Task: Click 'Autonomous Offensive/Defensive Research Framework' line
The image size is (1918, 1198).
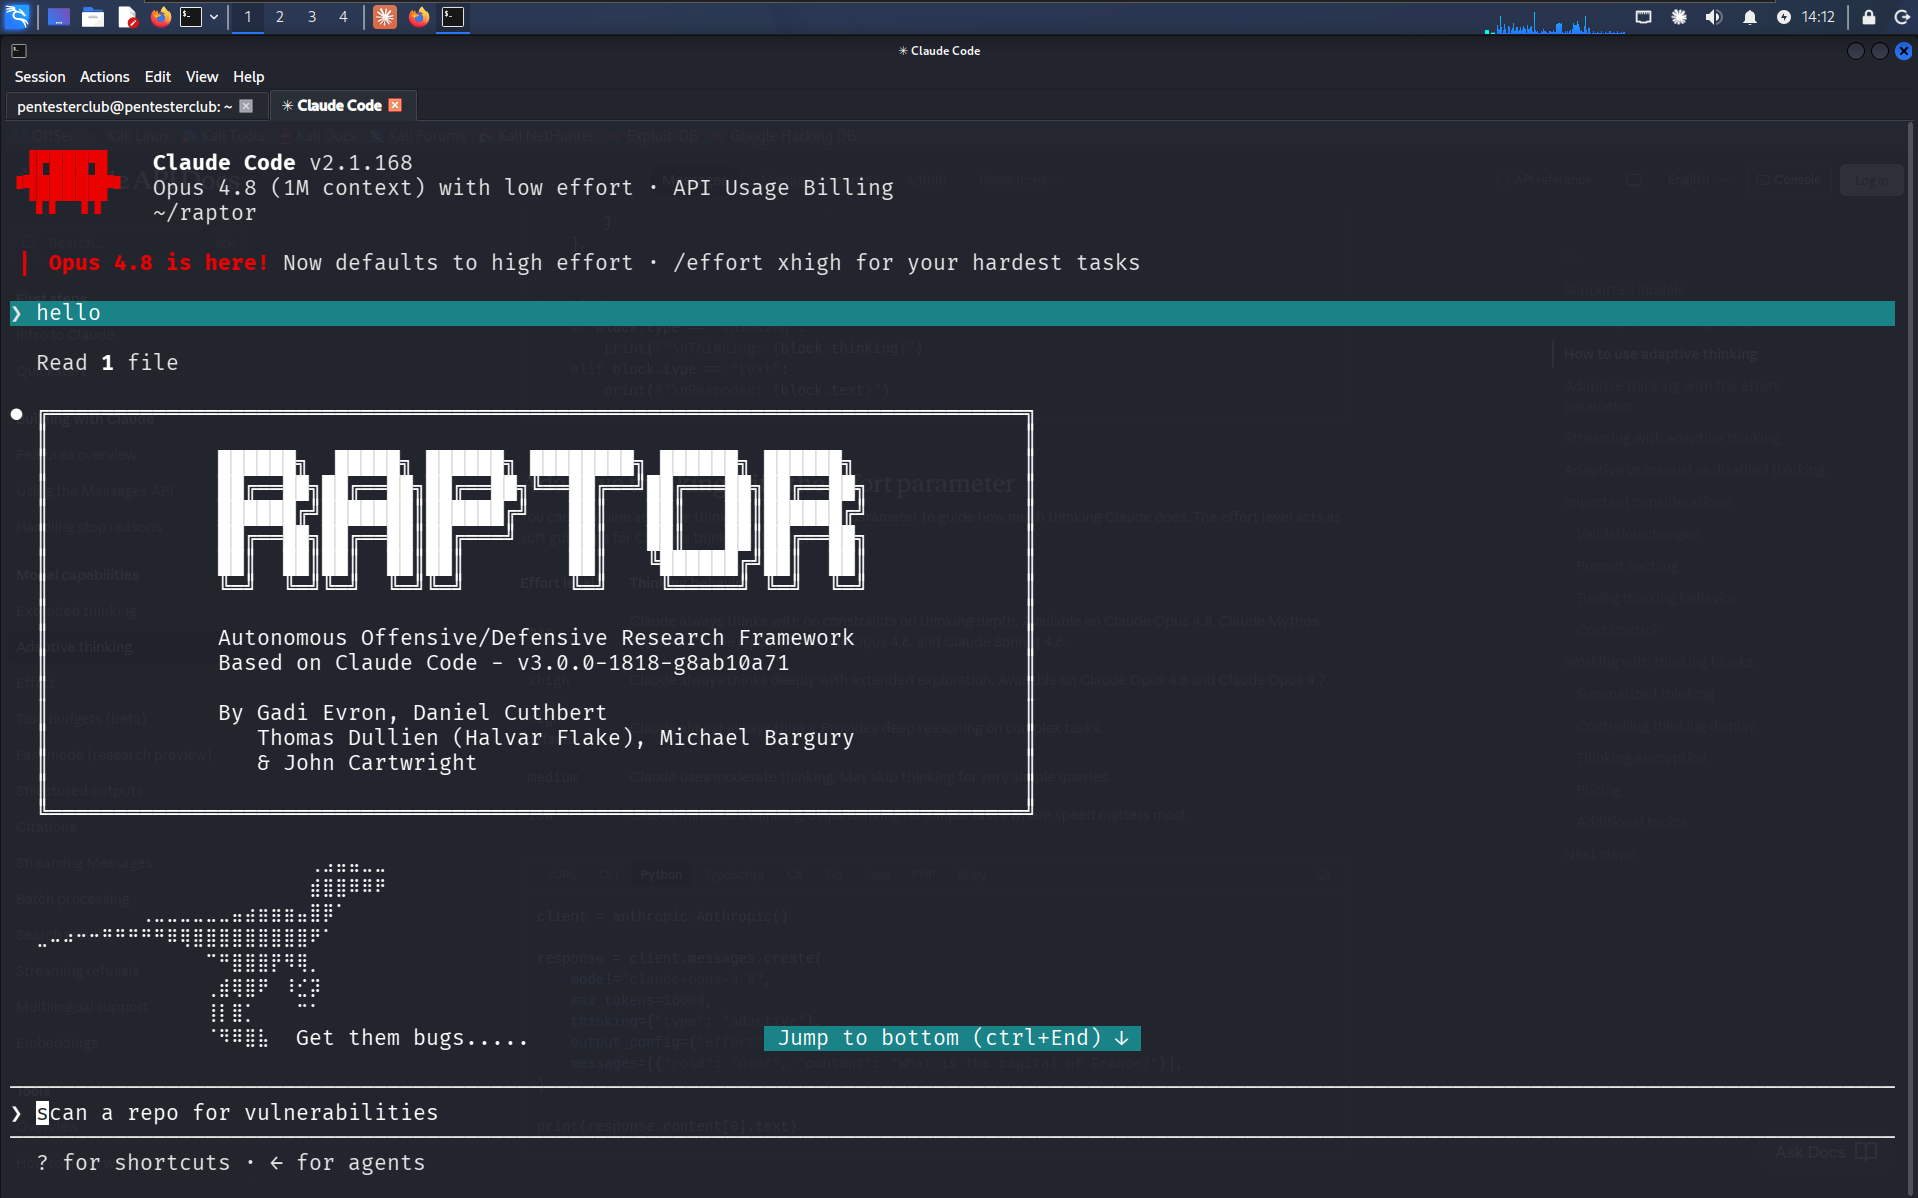Action: pos(536,638)
